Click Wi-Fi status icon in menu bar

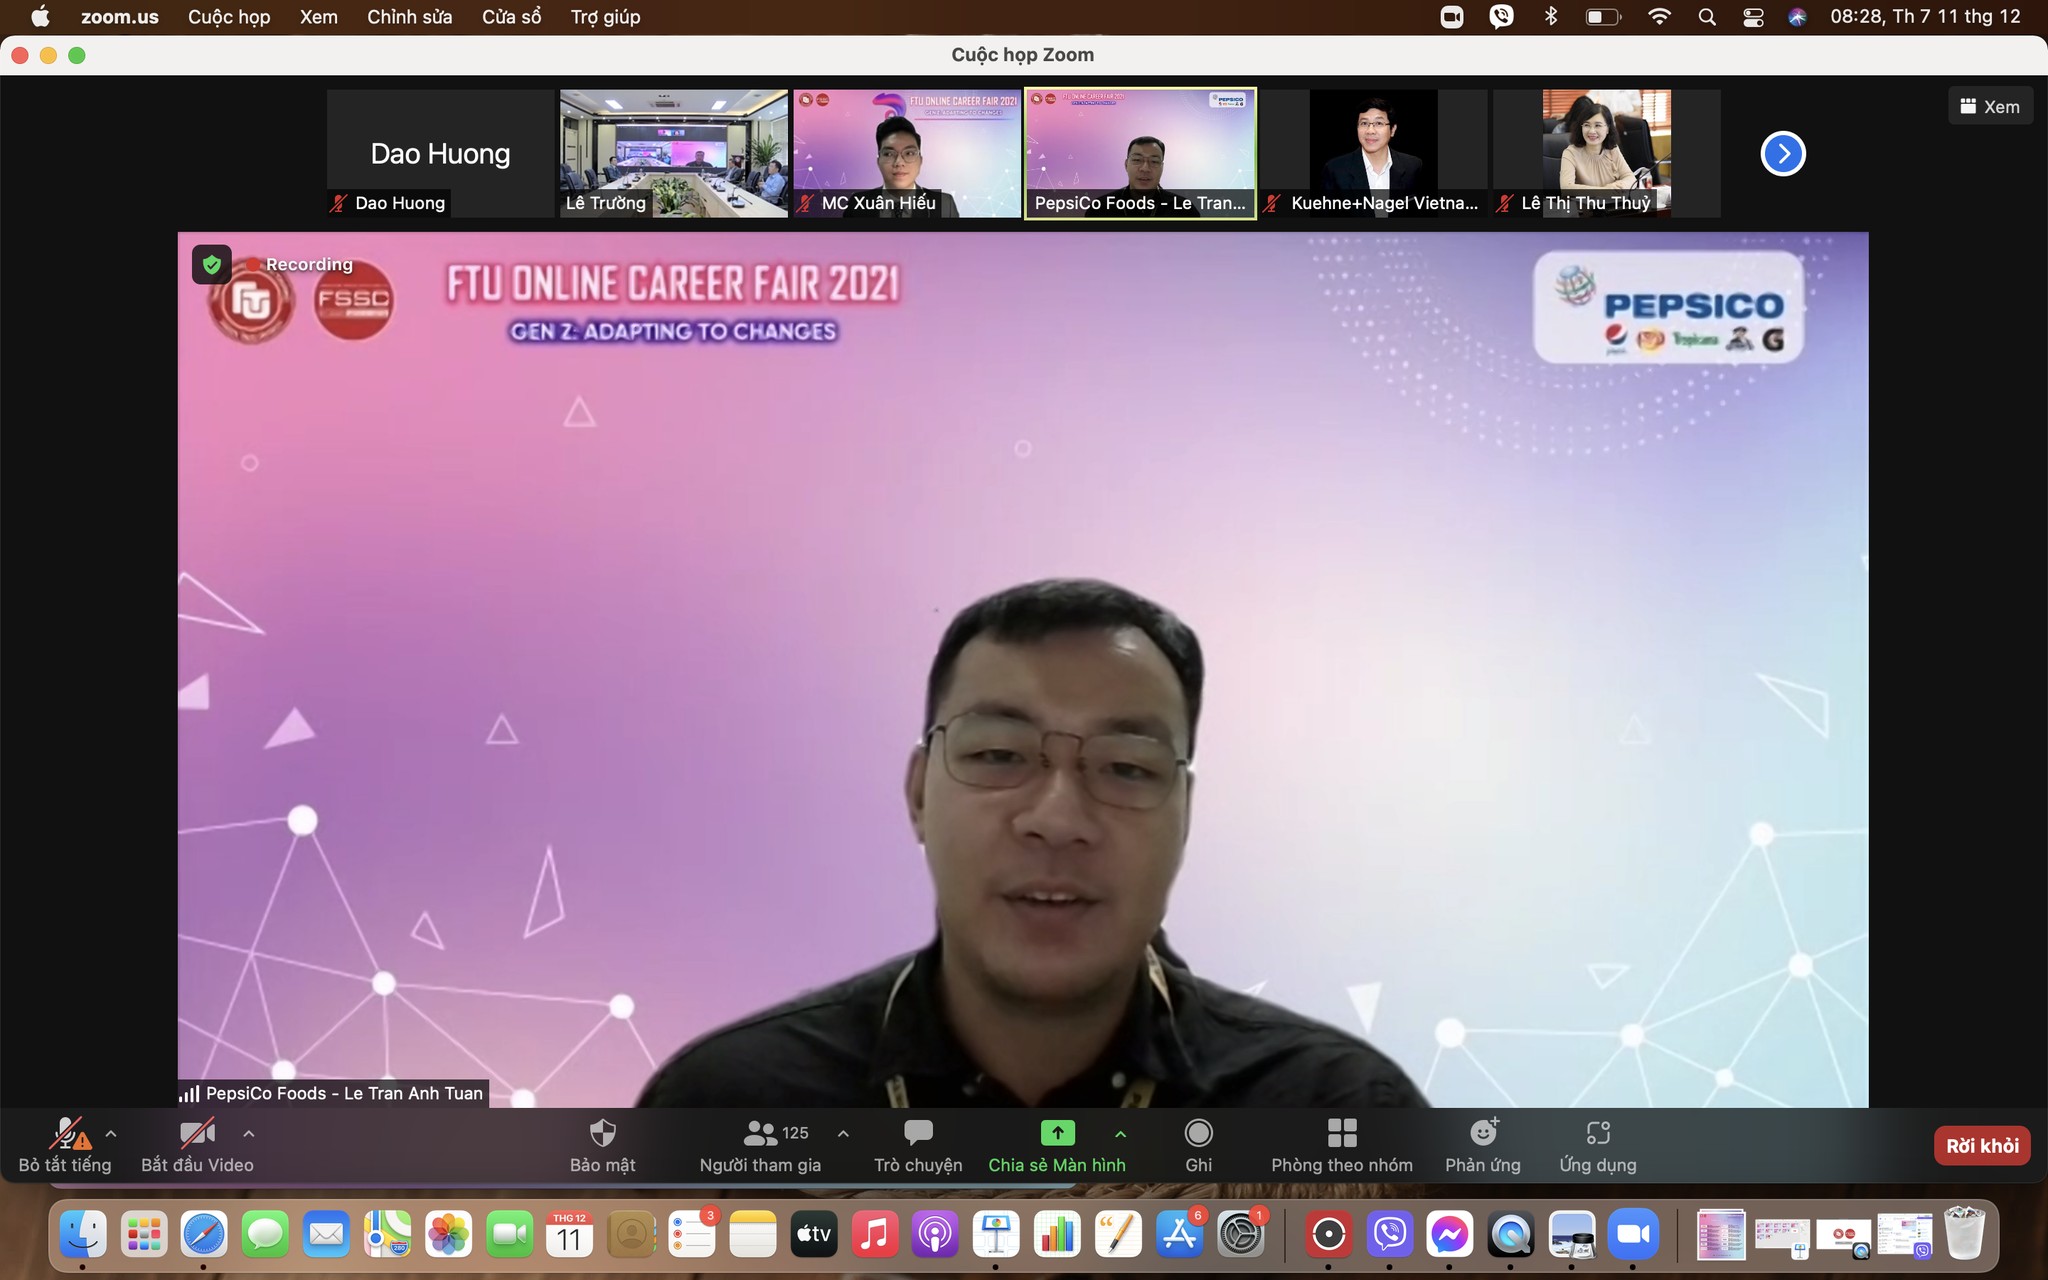point(1659,17)
